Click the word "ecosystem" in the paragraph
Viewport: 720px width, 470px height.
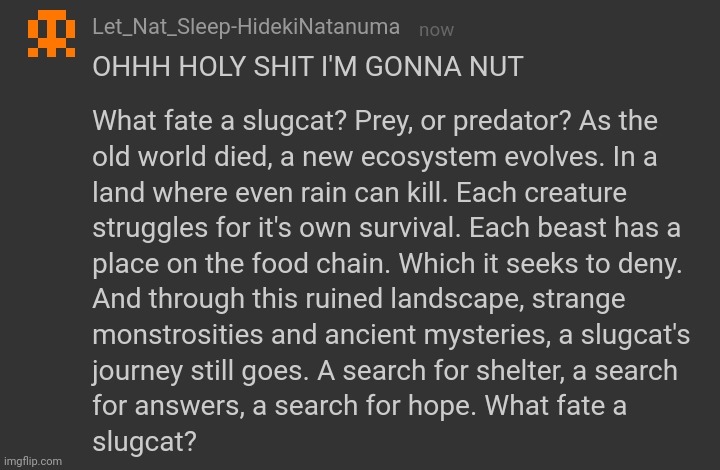429,157
